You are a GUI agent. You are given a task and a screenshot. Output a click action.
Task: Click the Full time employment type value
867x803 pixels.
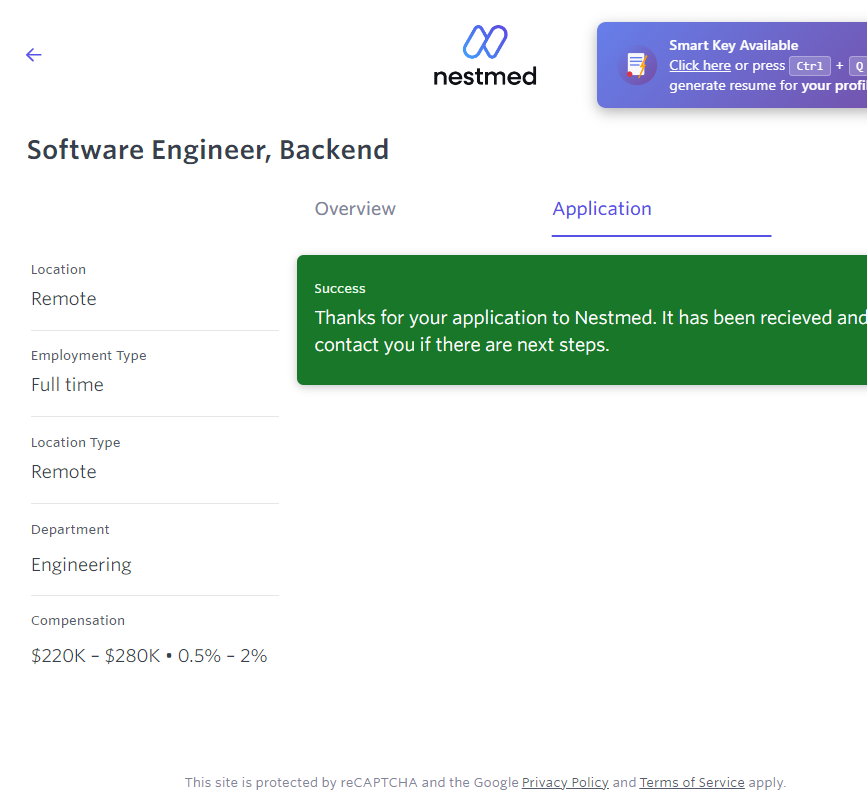(67, 385)
